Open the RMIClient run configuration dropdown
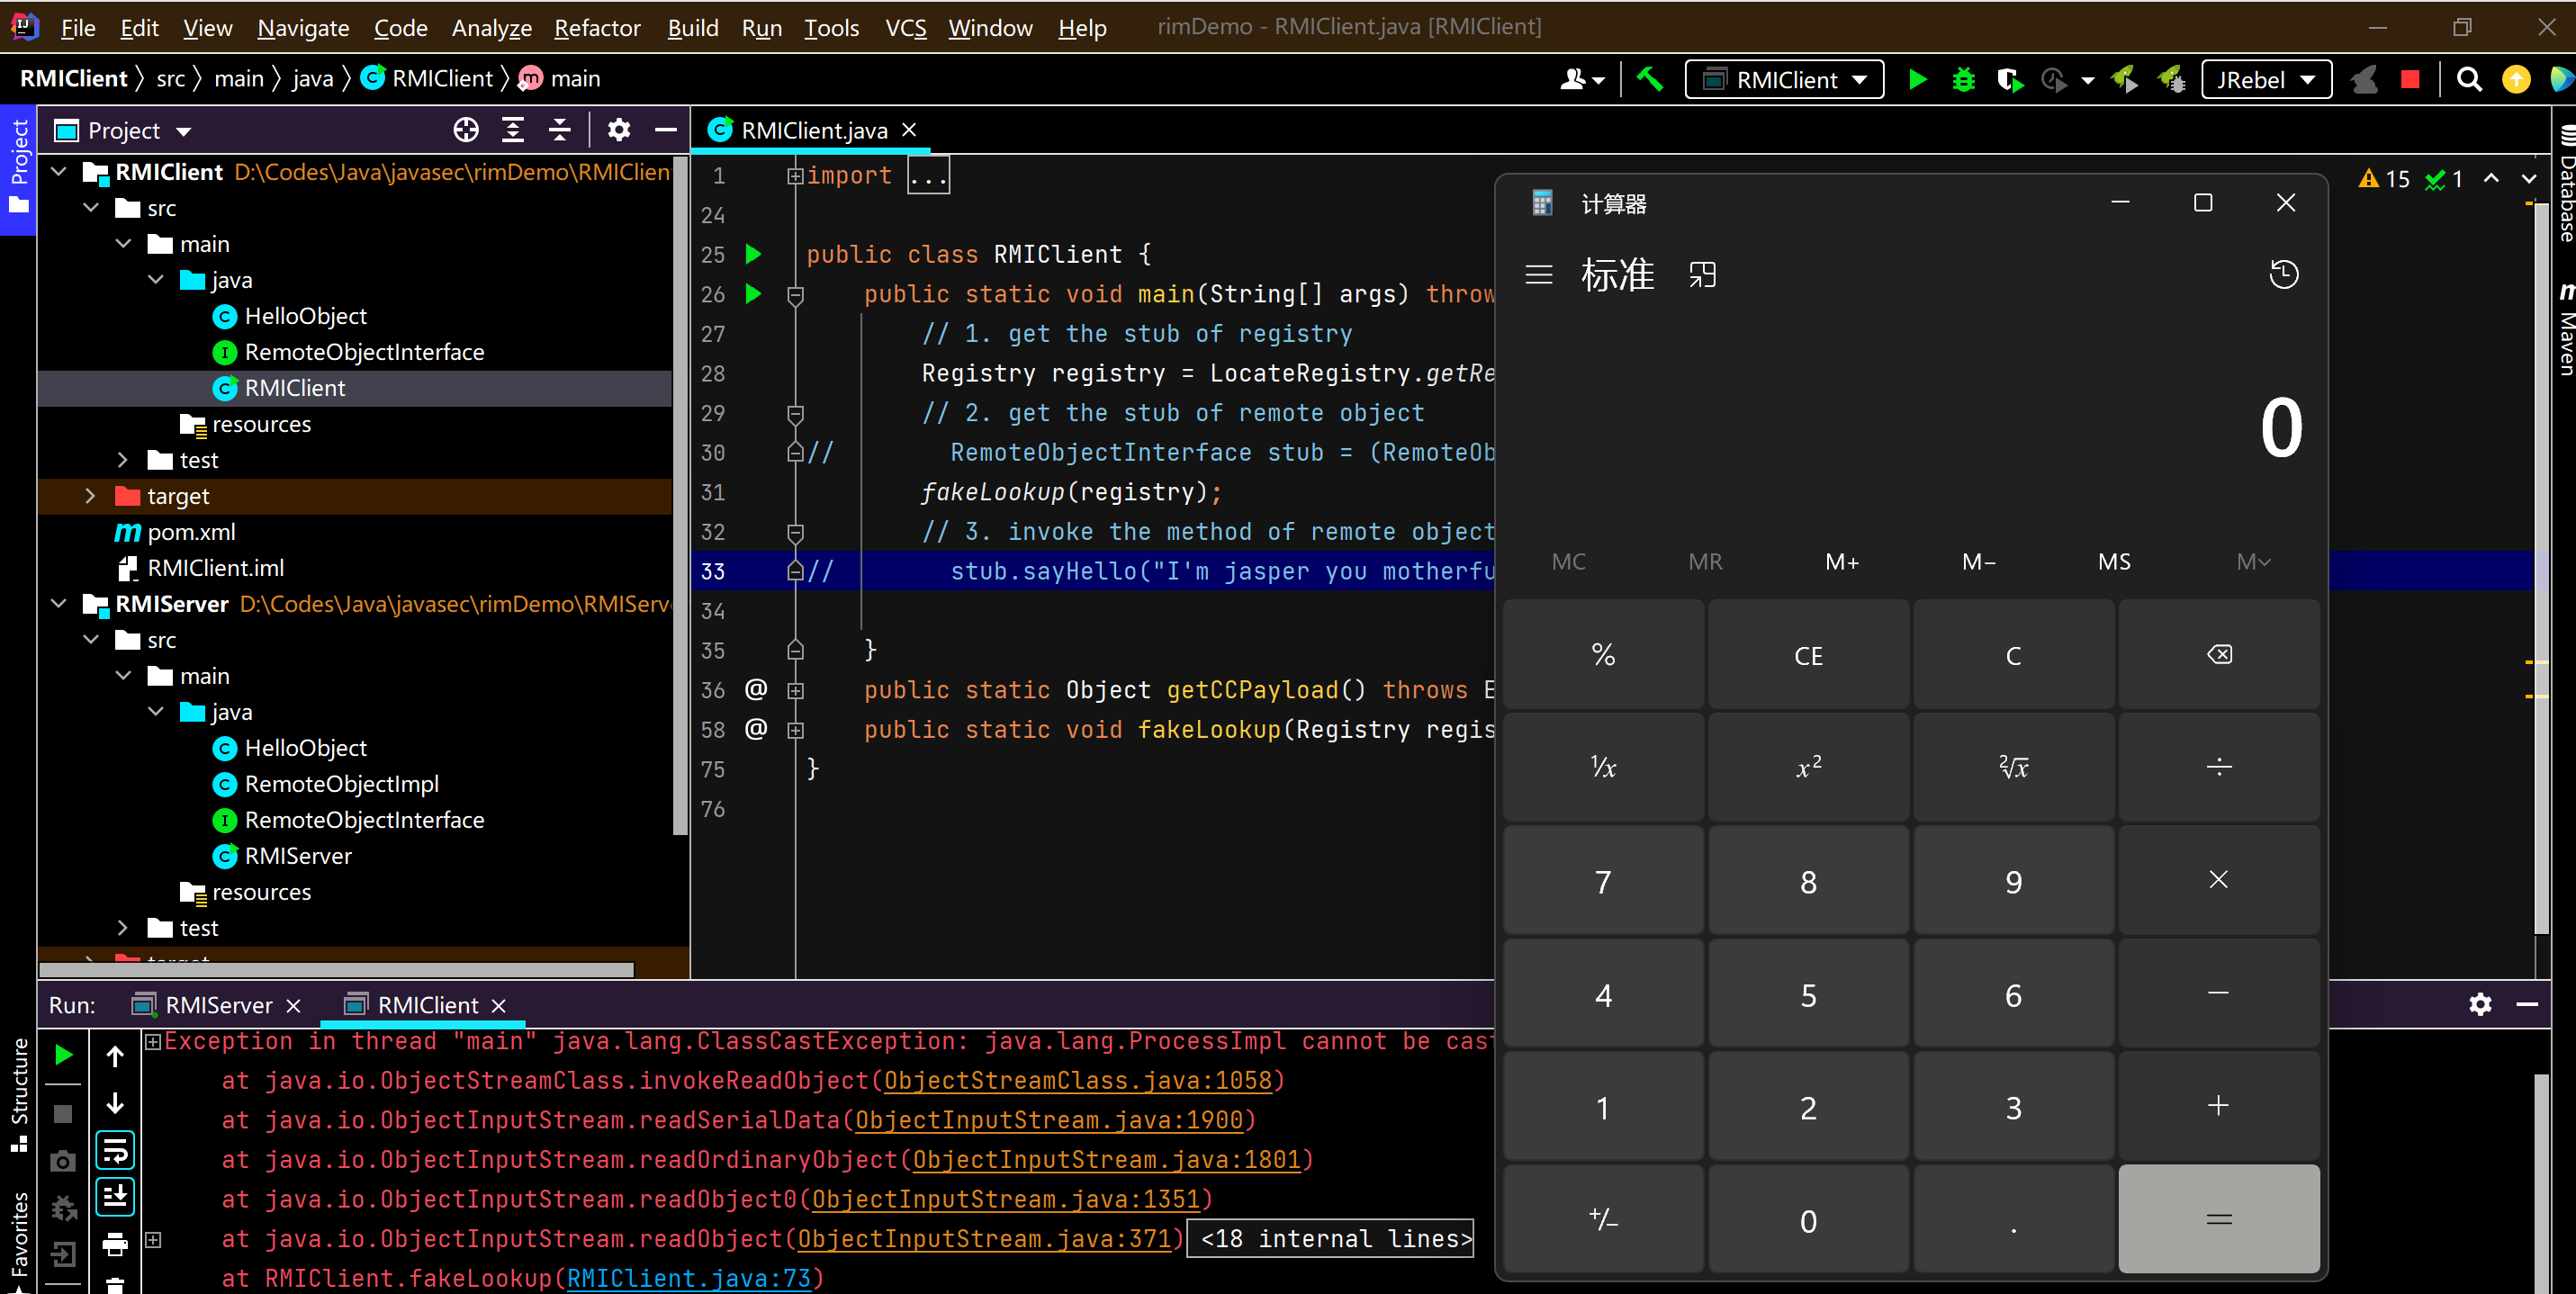Image resolution: width=2576 pixels, height=1294 pixels. click(1784, 80)
